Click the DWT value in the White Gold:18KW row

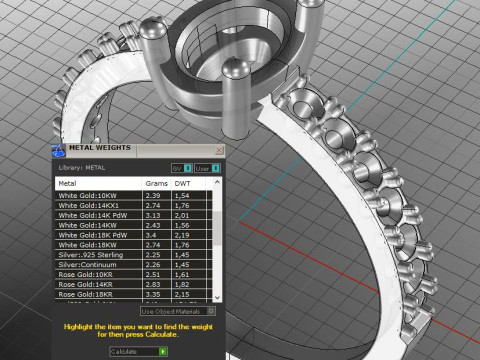(x=182, y=245)
